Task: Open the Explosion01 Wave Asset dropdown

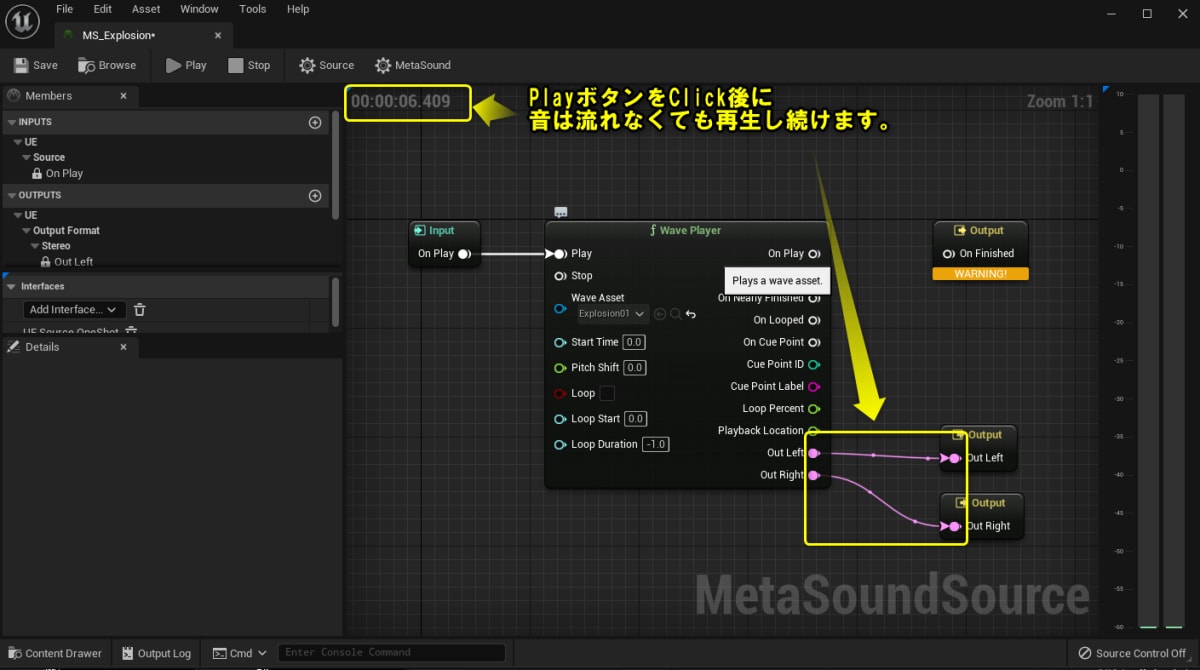Action: coord(612,313)
